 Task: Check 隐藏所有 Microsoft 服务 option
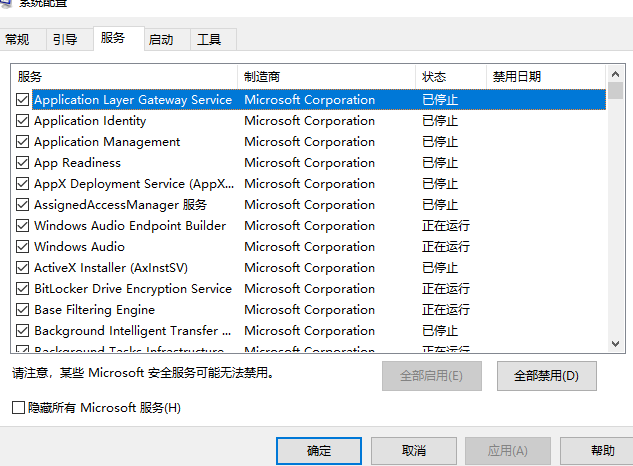19,408
